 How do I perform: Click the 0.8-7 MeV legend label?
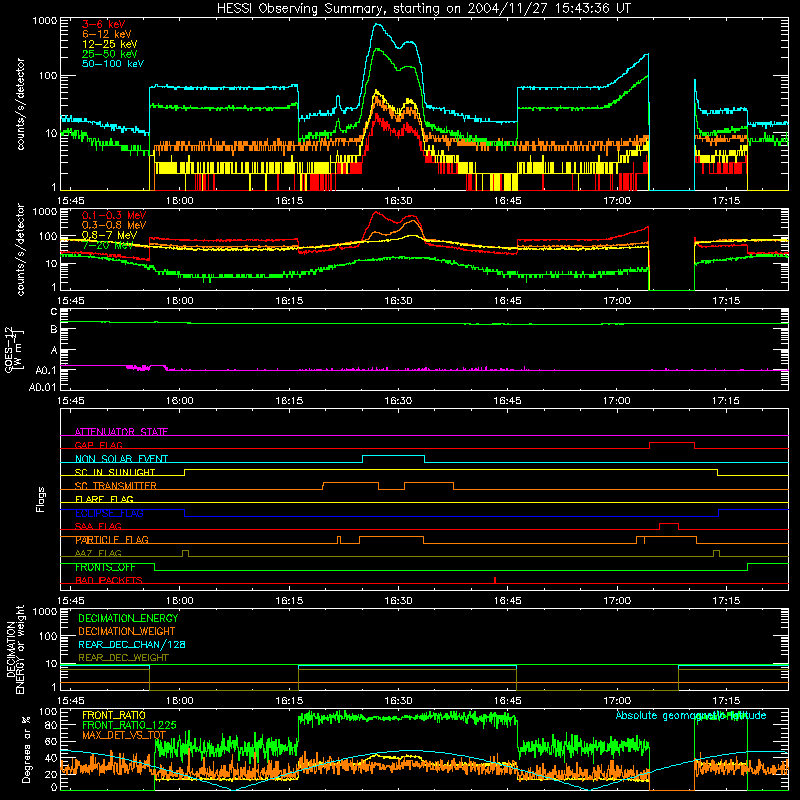(110, 235)
